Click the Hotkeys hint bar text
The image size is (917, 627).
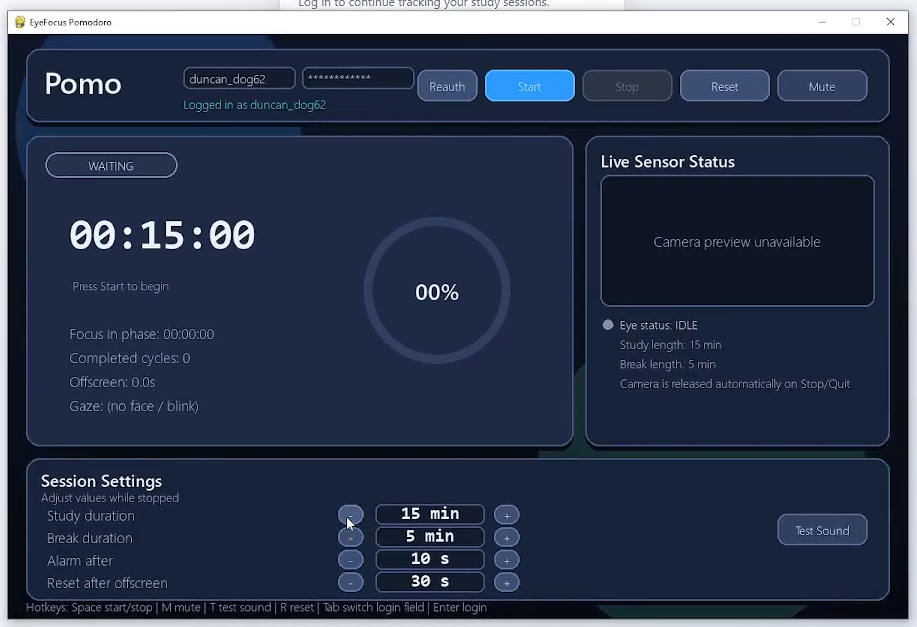pos(256,607)
